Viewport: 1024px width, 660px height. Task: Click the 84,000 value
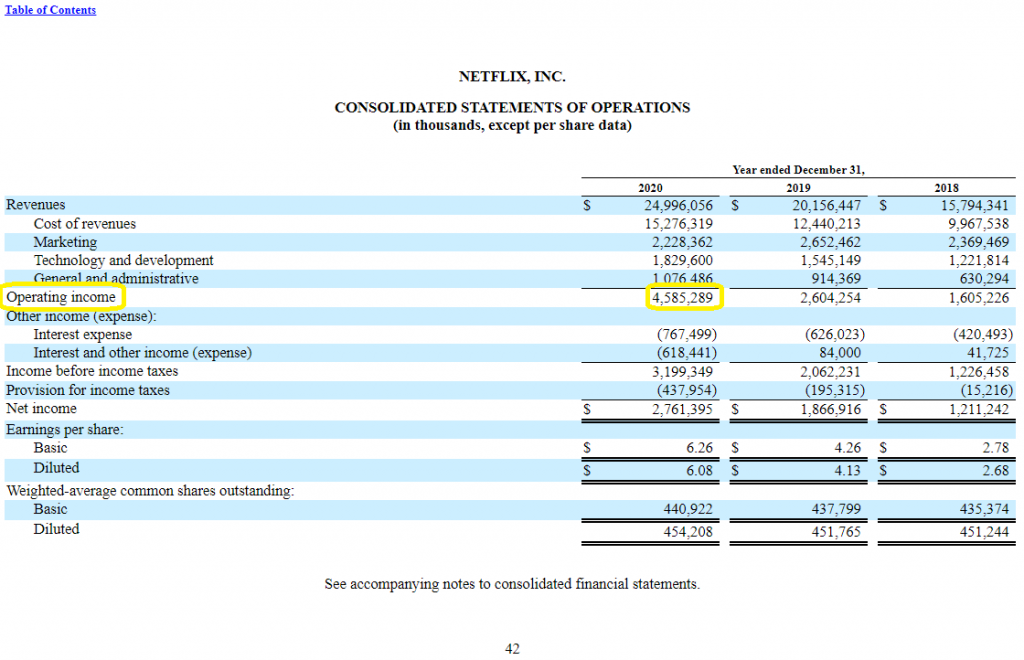coord(840,353)
